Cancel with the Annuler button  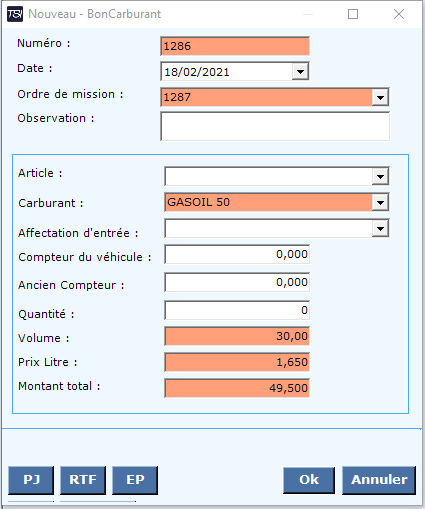point(379,480)
